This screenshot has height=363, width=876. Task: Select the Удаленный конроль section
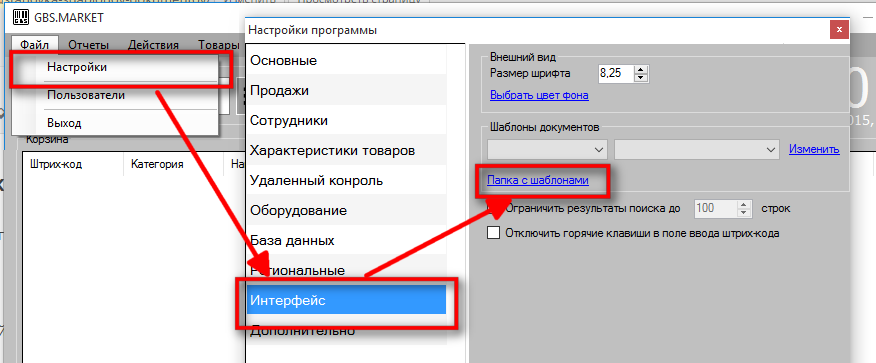point(346,180)
